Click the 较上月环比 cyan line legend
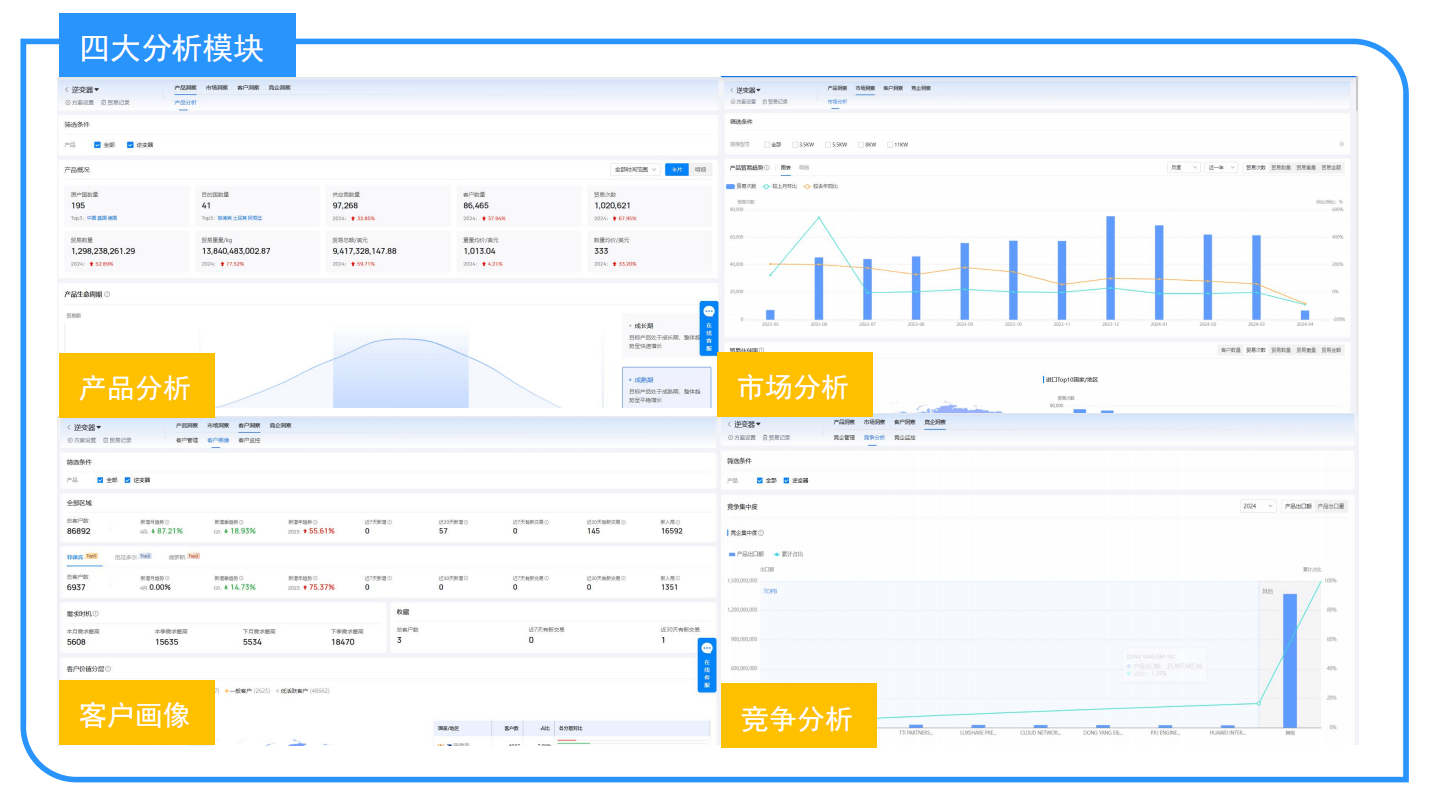Image resolution: width=1432 pixels, height=801 pixels. (768, 187)
